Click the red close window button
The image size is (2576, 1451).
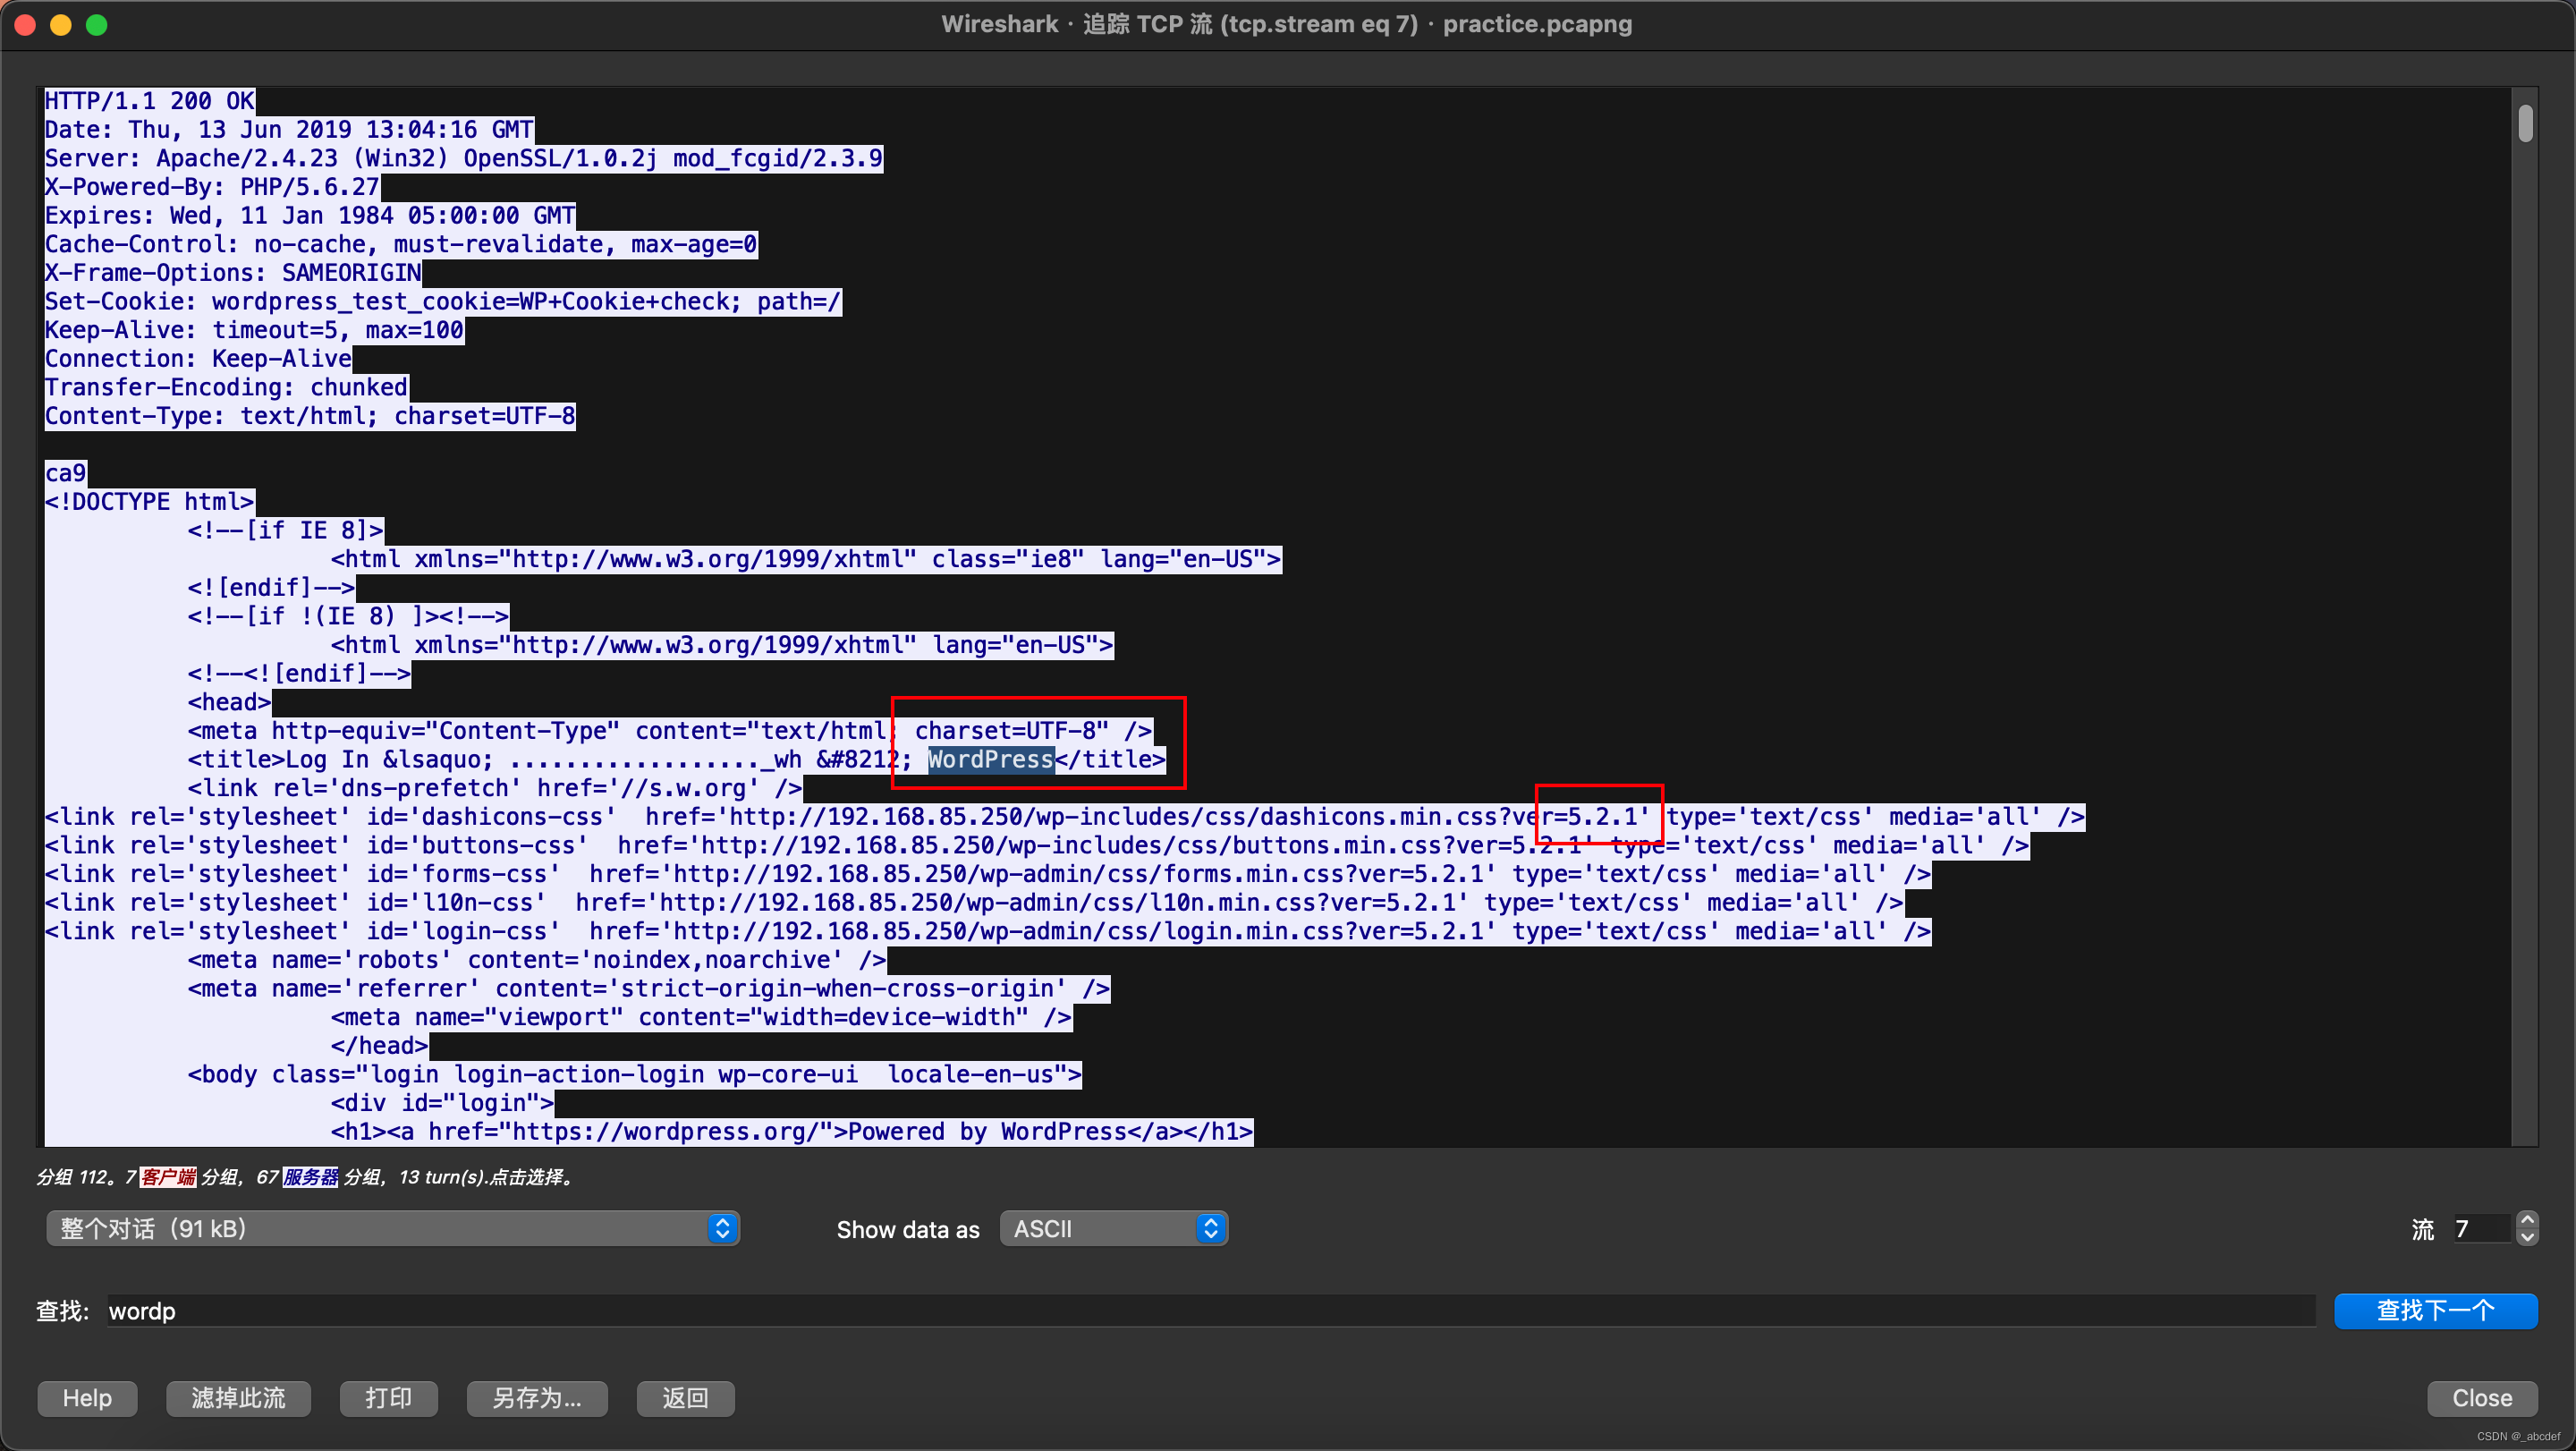click(26, 25)
